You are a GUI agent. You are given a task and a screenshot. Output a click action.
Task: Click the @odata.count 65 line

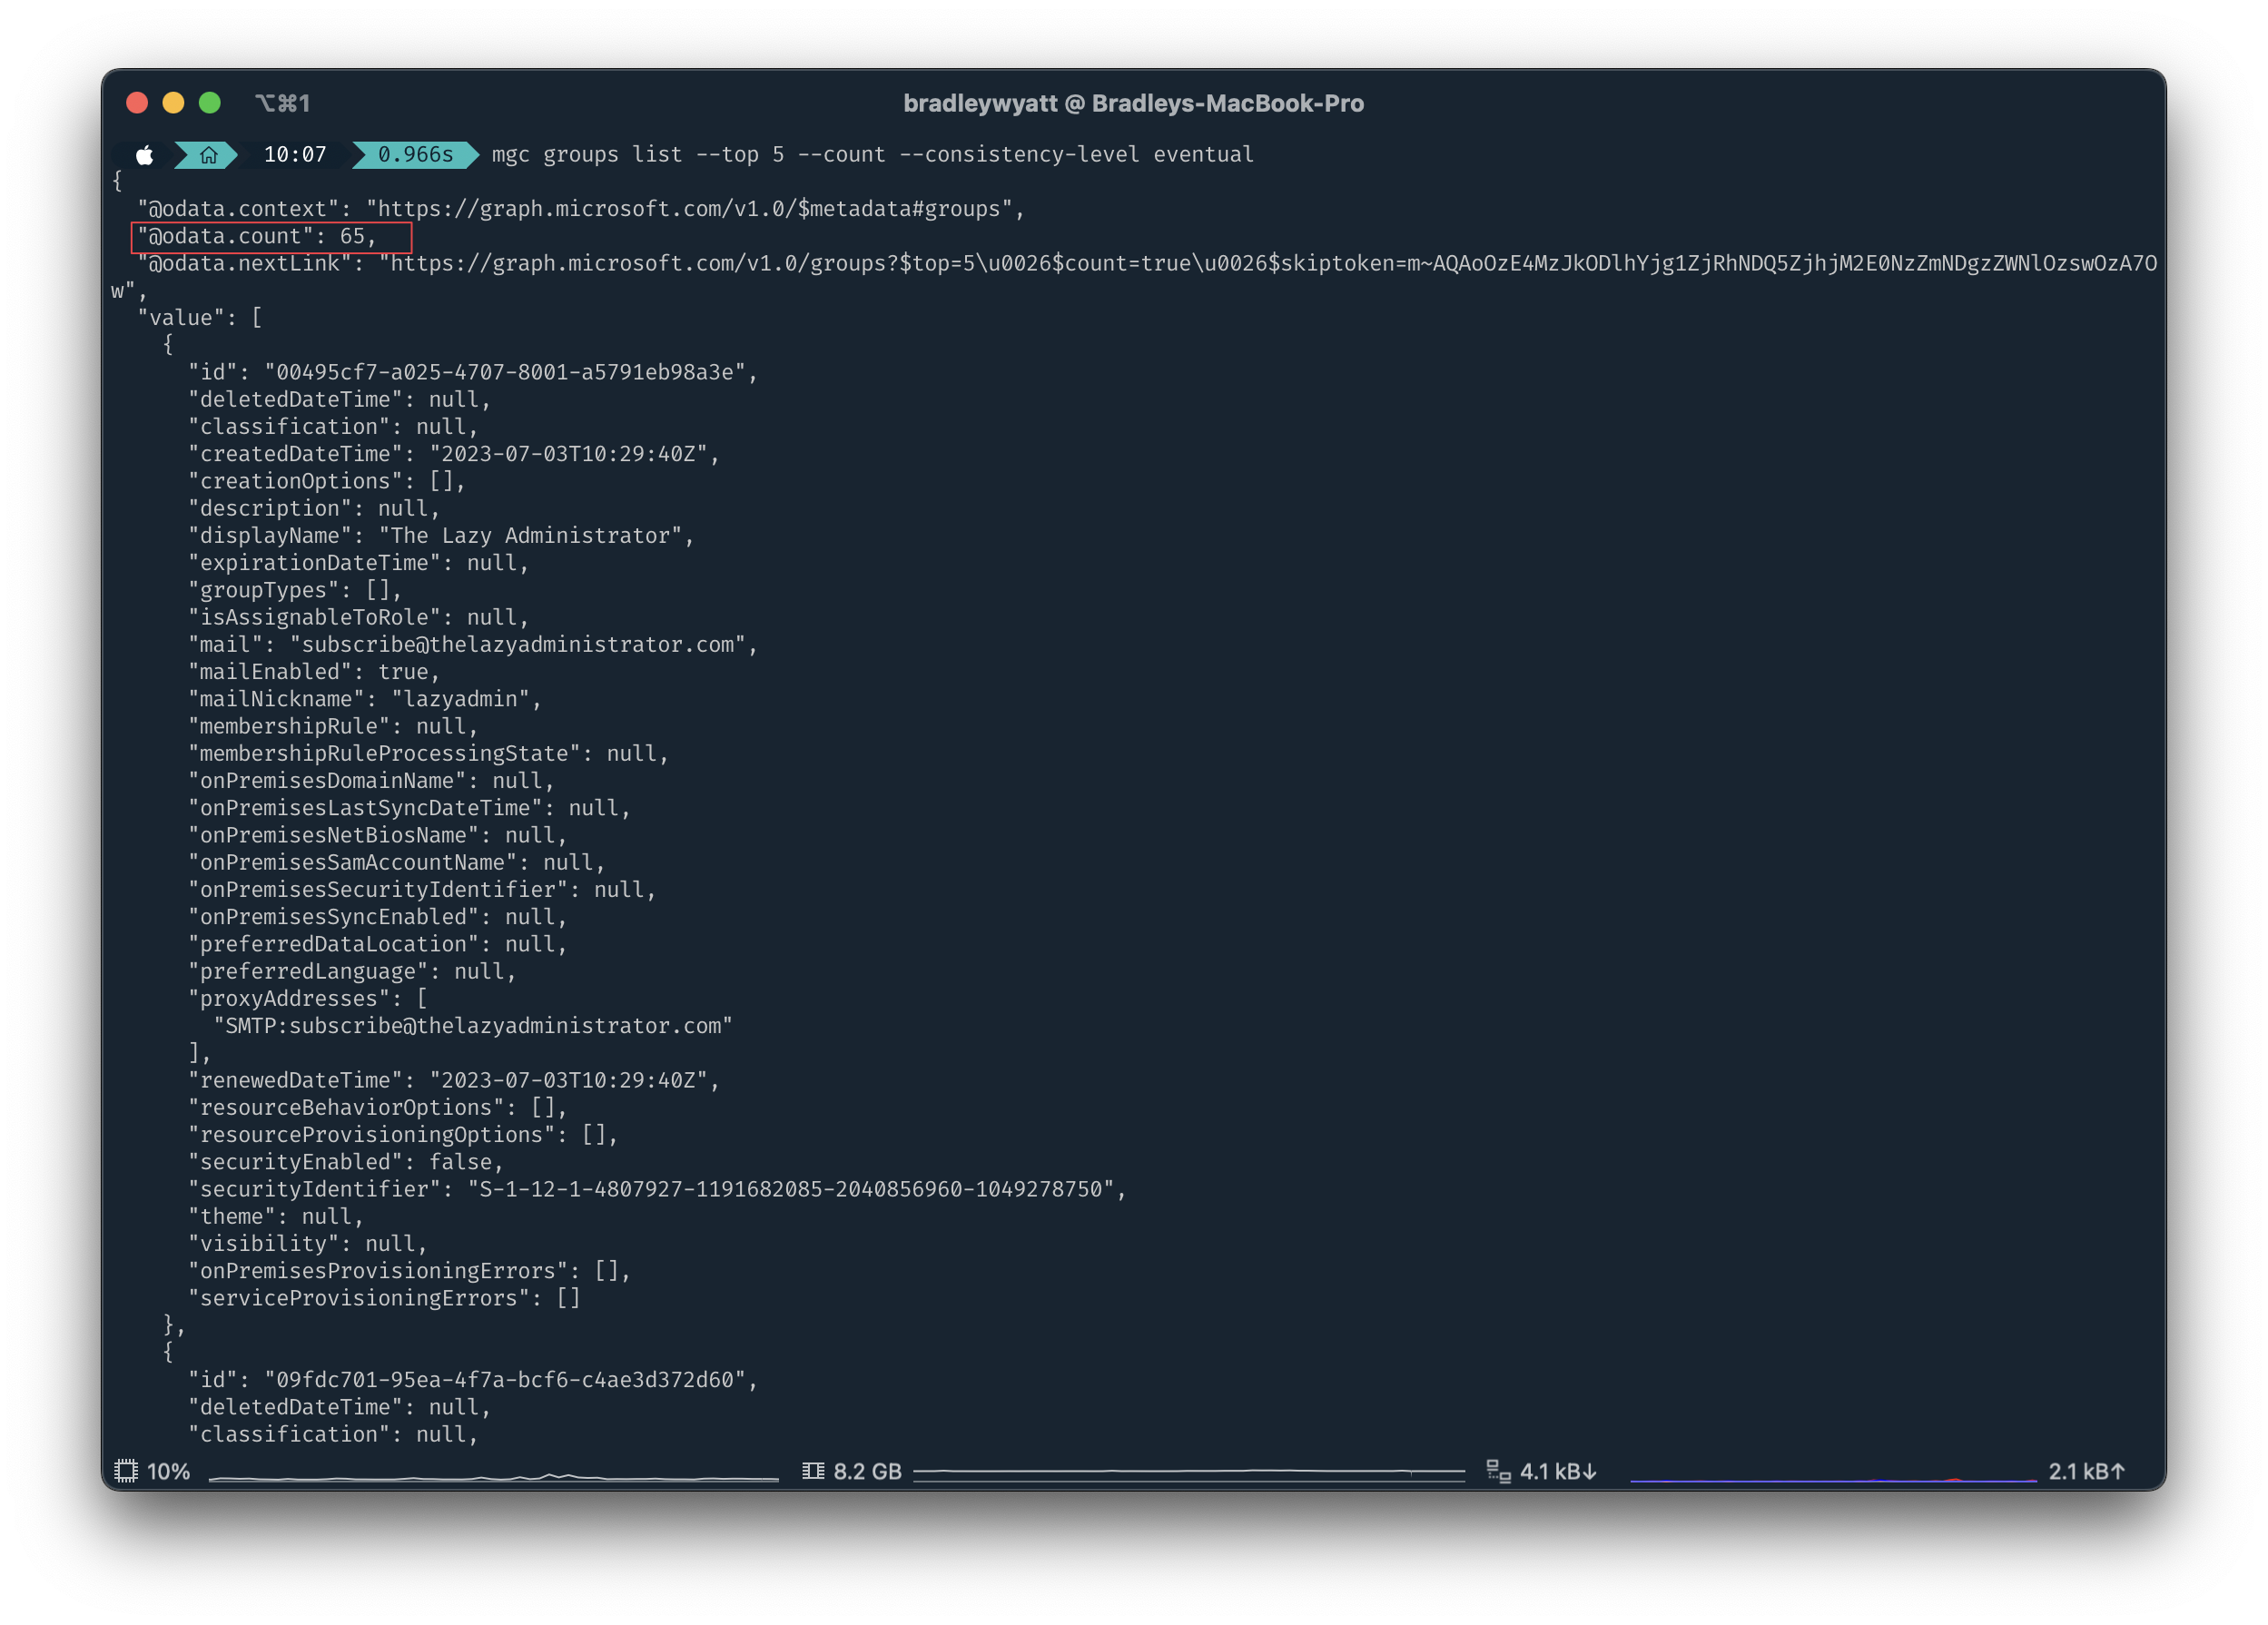257,236
